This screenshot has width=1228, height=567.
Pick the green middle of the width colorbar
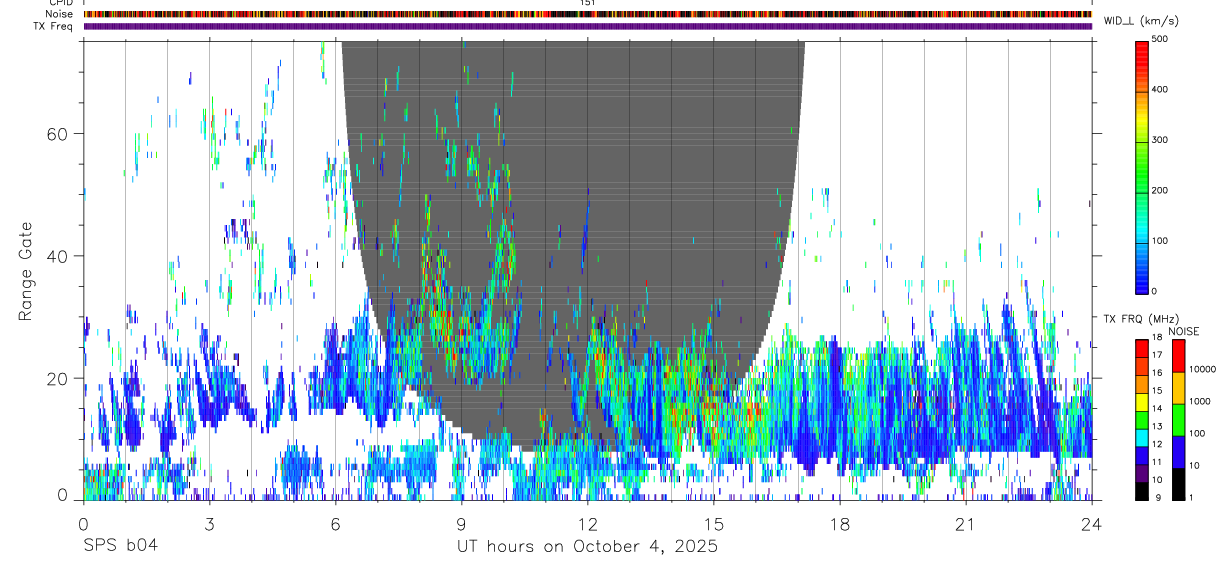click(1142, 166)
